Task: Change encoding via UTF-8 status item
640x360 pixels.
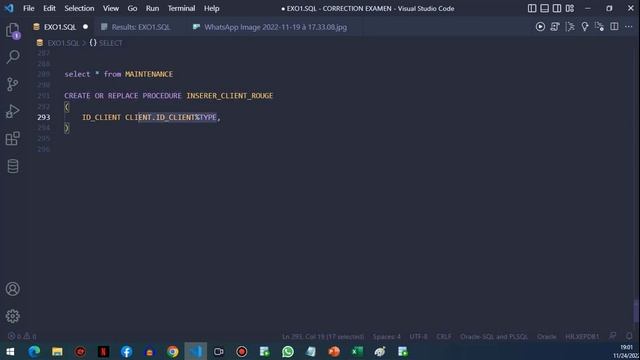Action: click(418, 337)
